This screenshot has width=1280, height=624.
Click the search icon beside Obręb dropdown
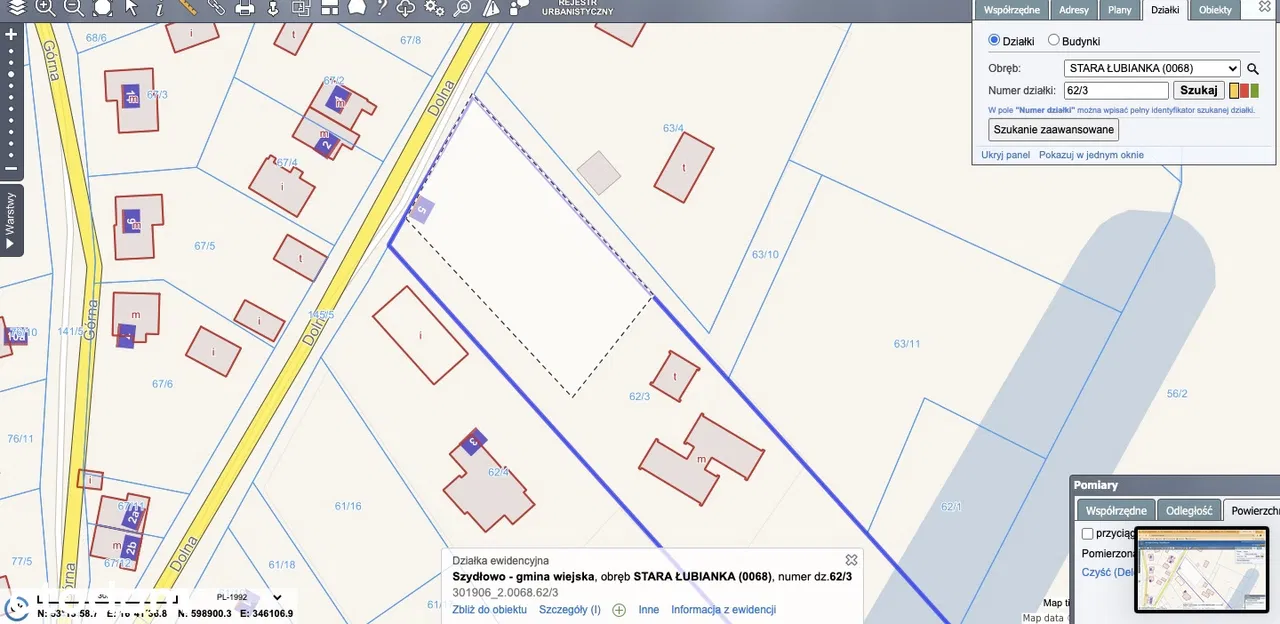click(1252, 69)
